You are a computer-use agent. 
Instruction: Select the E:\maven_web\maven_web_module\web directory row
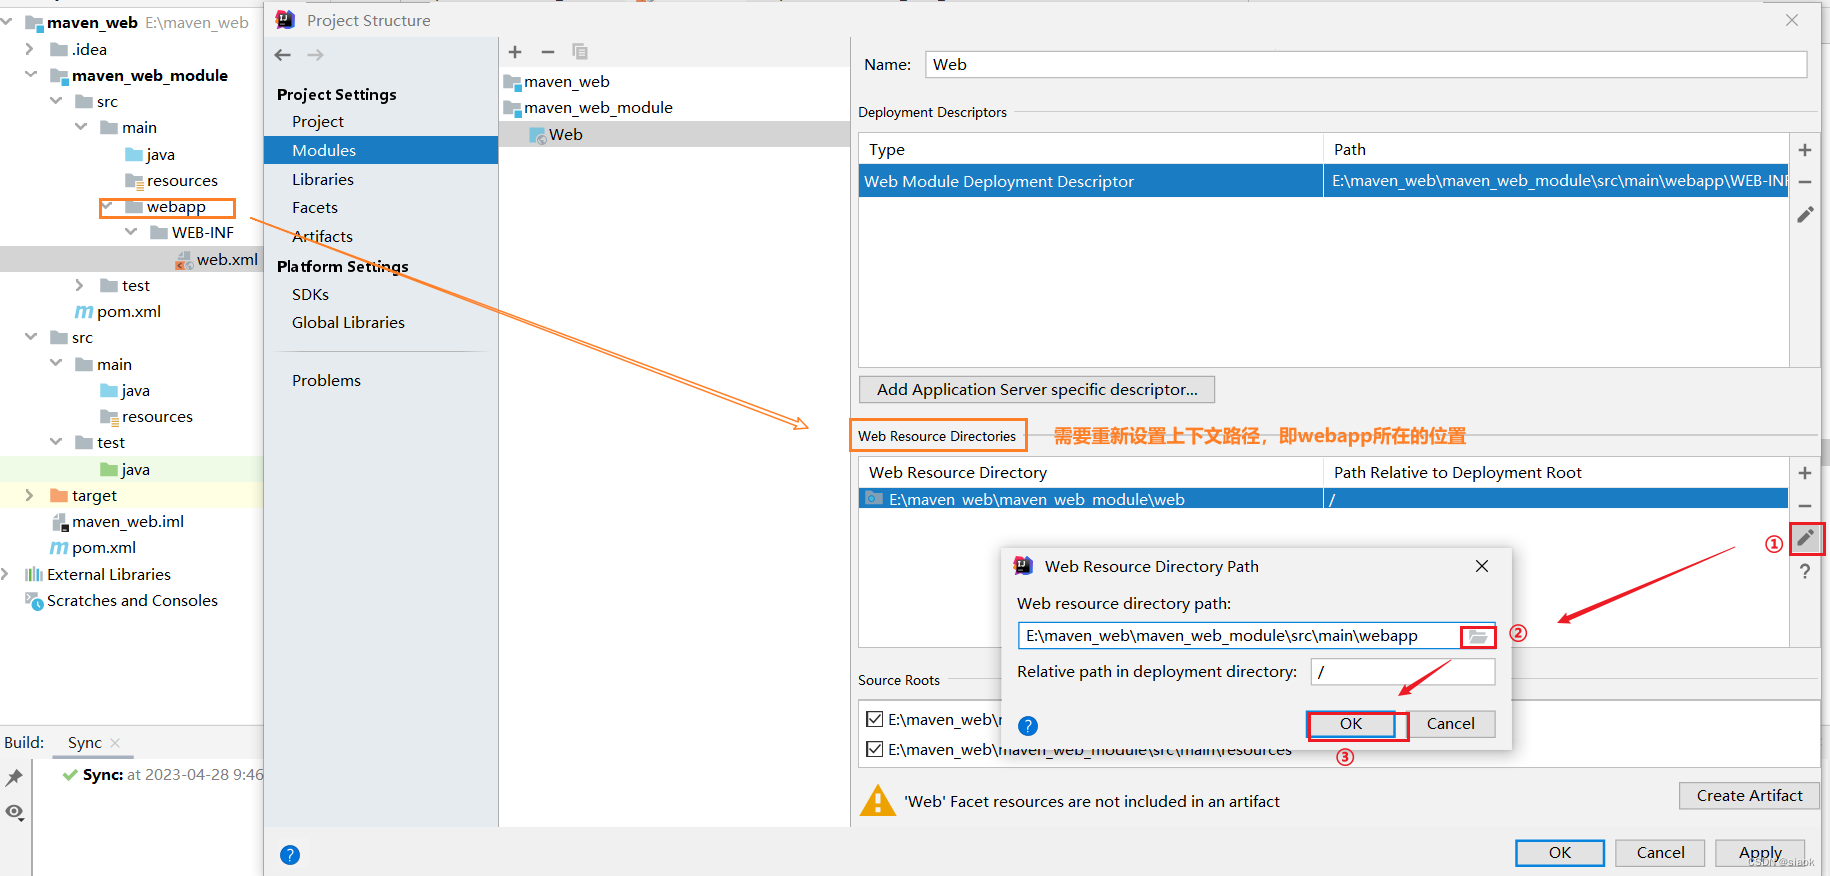point(1323,499)
